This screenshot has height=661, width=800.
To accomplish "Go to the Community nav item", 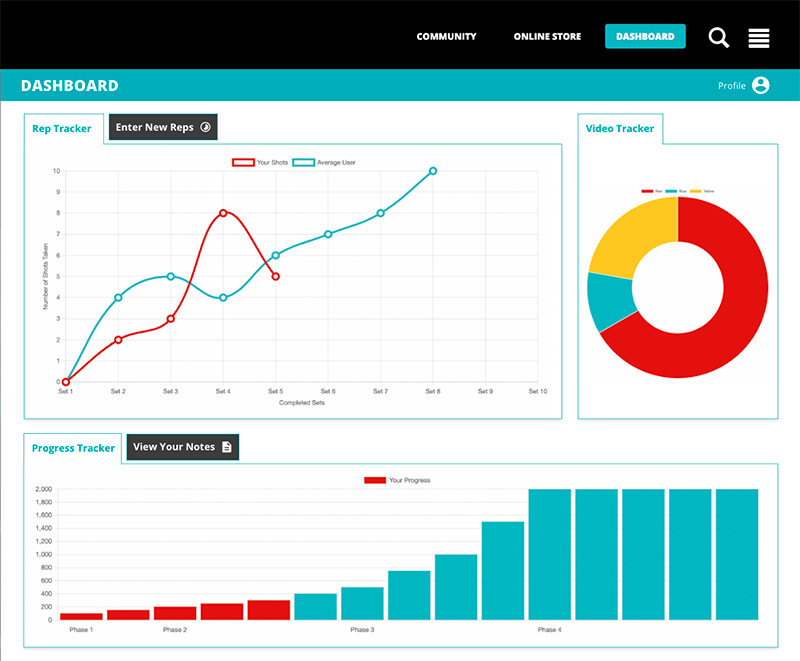I will point(446,37).
